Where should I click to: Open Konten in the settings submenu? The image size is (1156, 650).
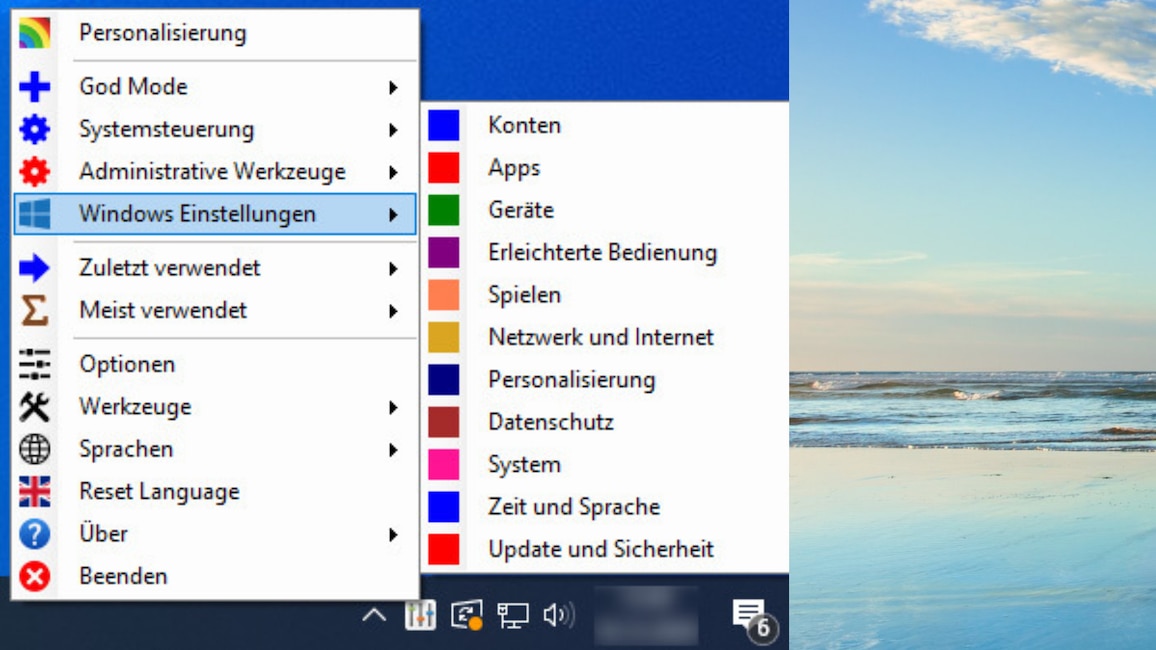point(605,125)
